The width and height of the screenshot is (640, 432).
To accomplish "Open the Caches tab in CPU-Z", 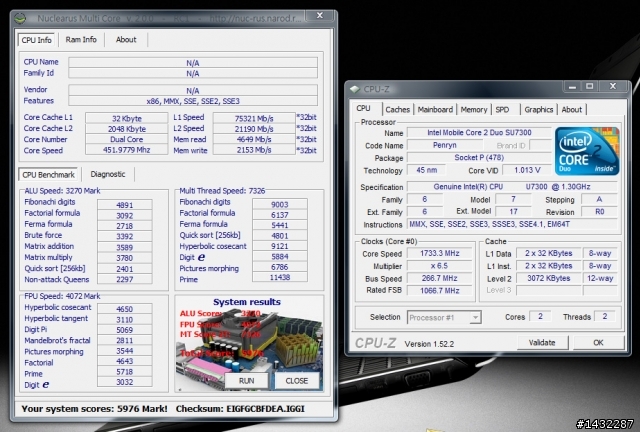I will (397, 109).
